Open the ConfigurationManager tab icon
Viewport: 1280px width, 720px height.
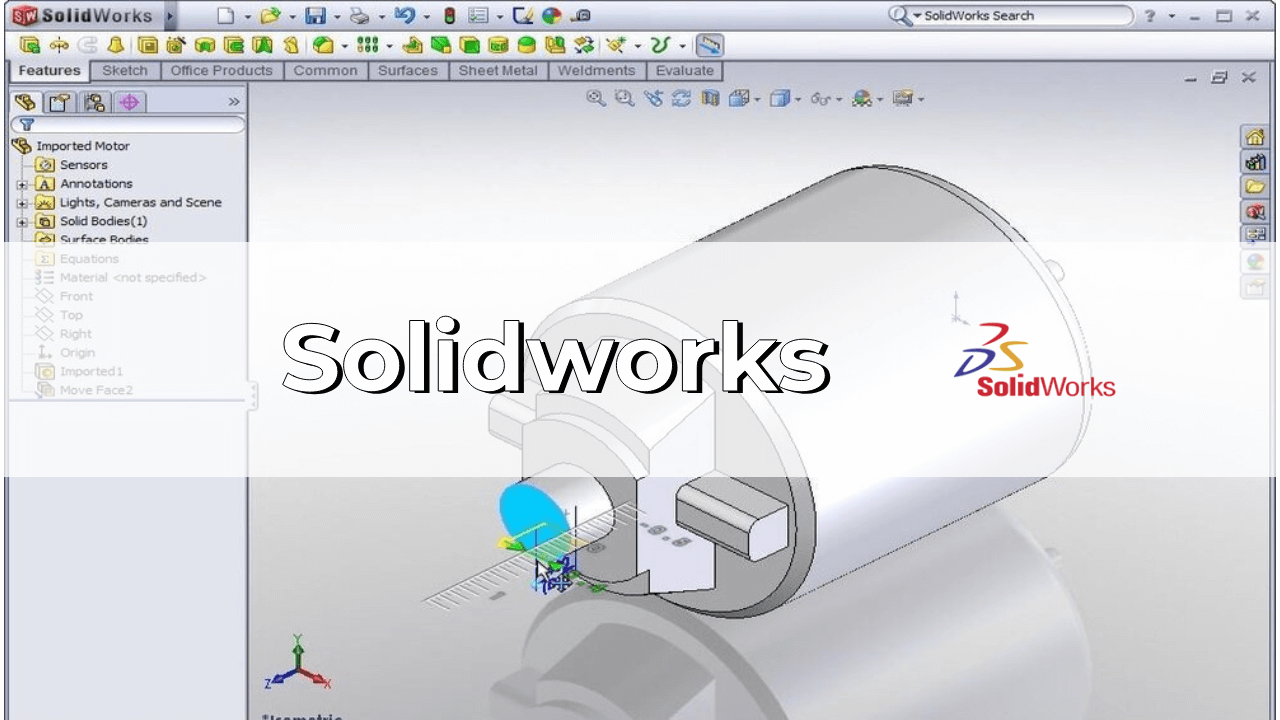[x=95, y=102]
